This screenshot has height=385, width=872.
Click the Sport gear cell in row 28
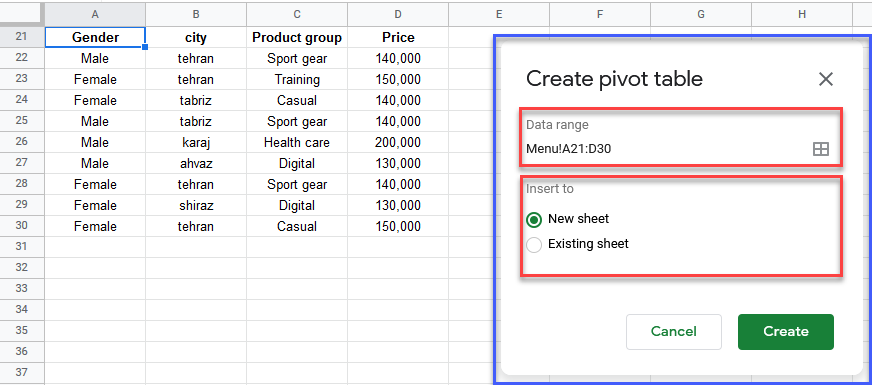297,184
